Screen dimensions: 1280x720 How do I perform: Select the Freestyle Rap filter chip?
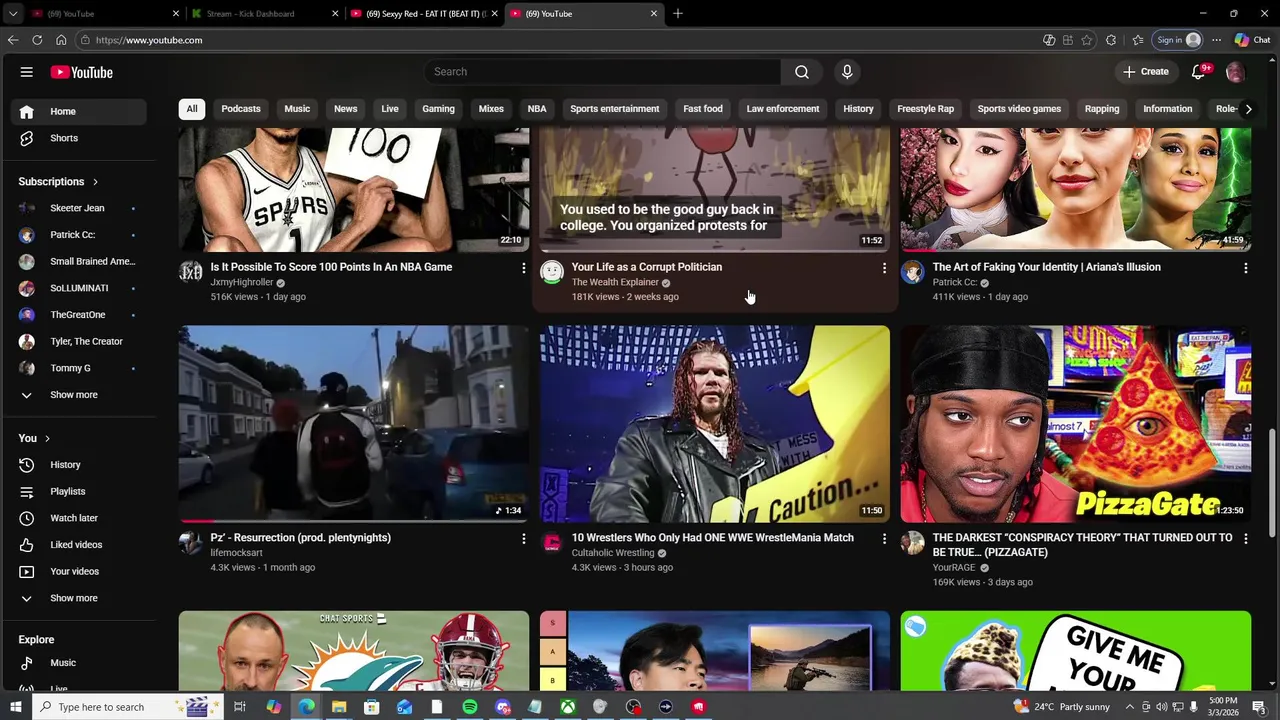(x=925, y=109)
